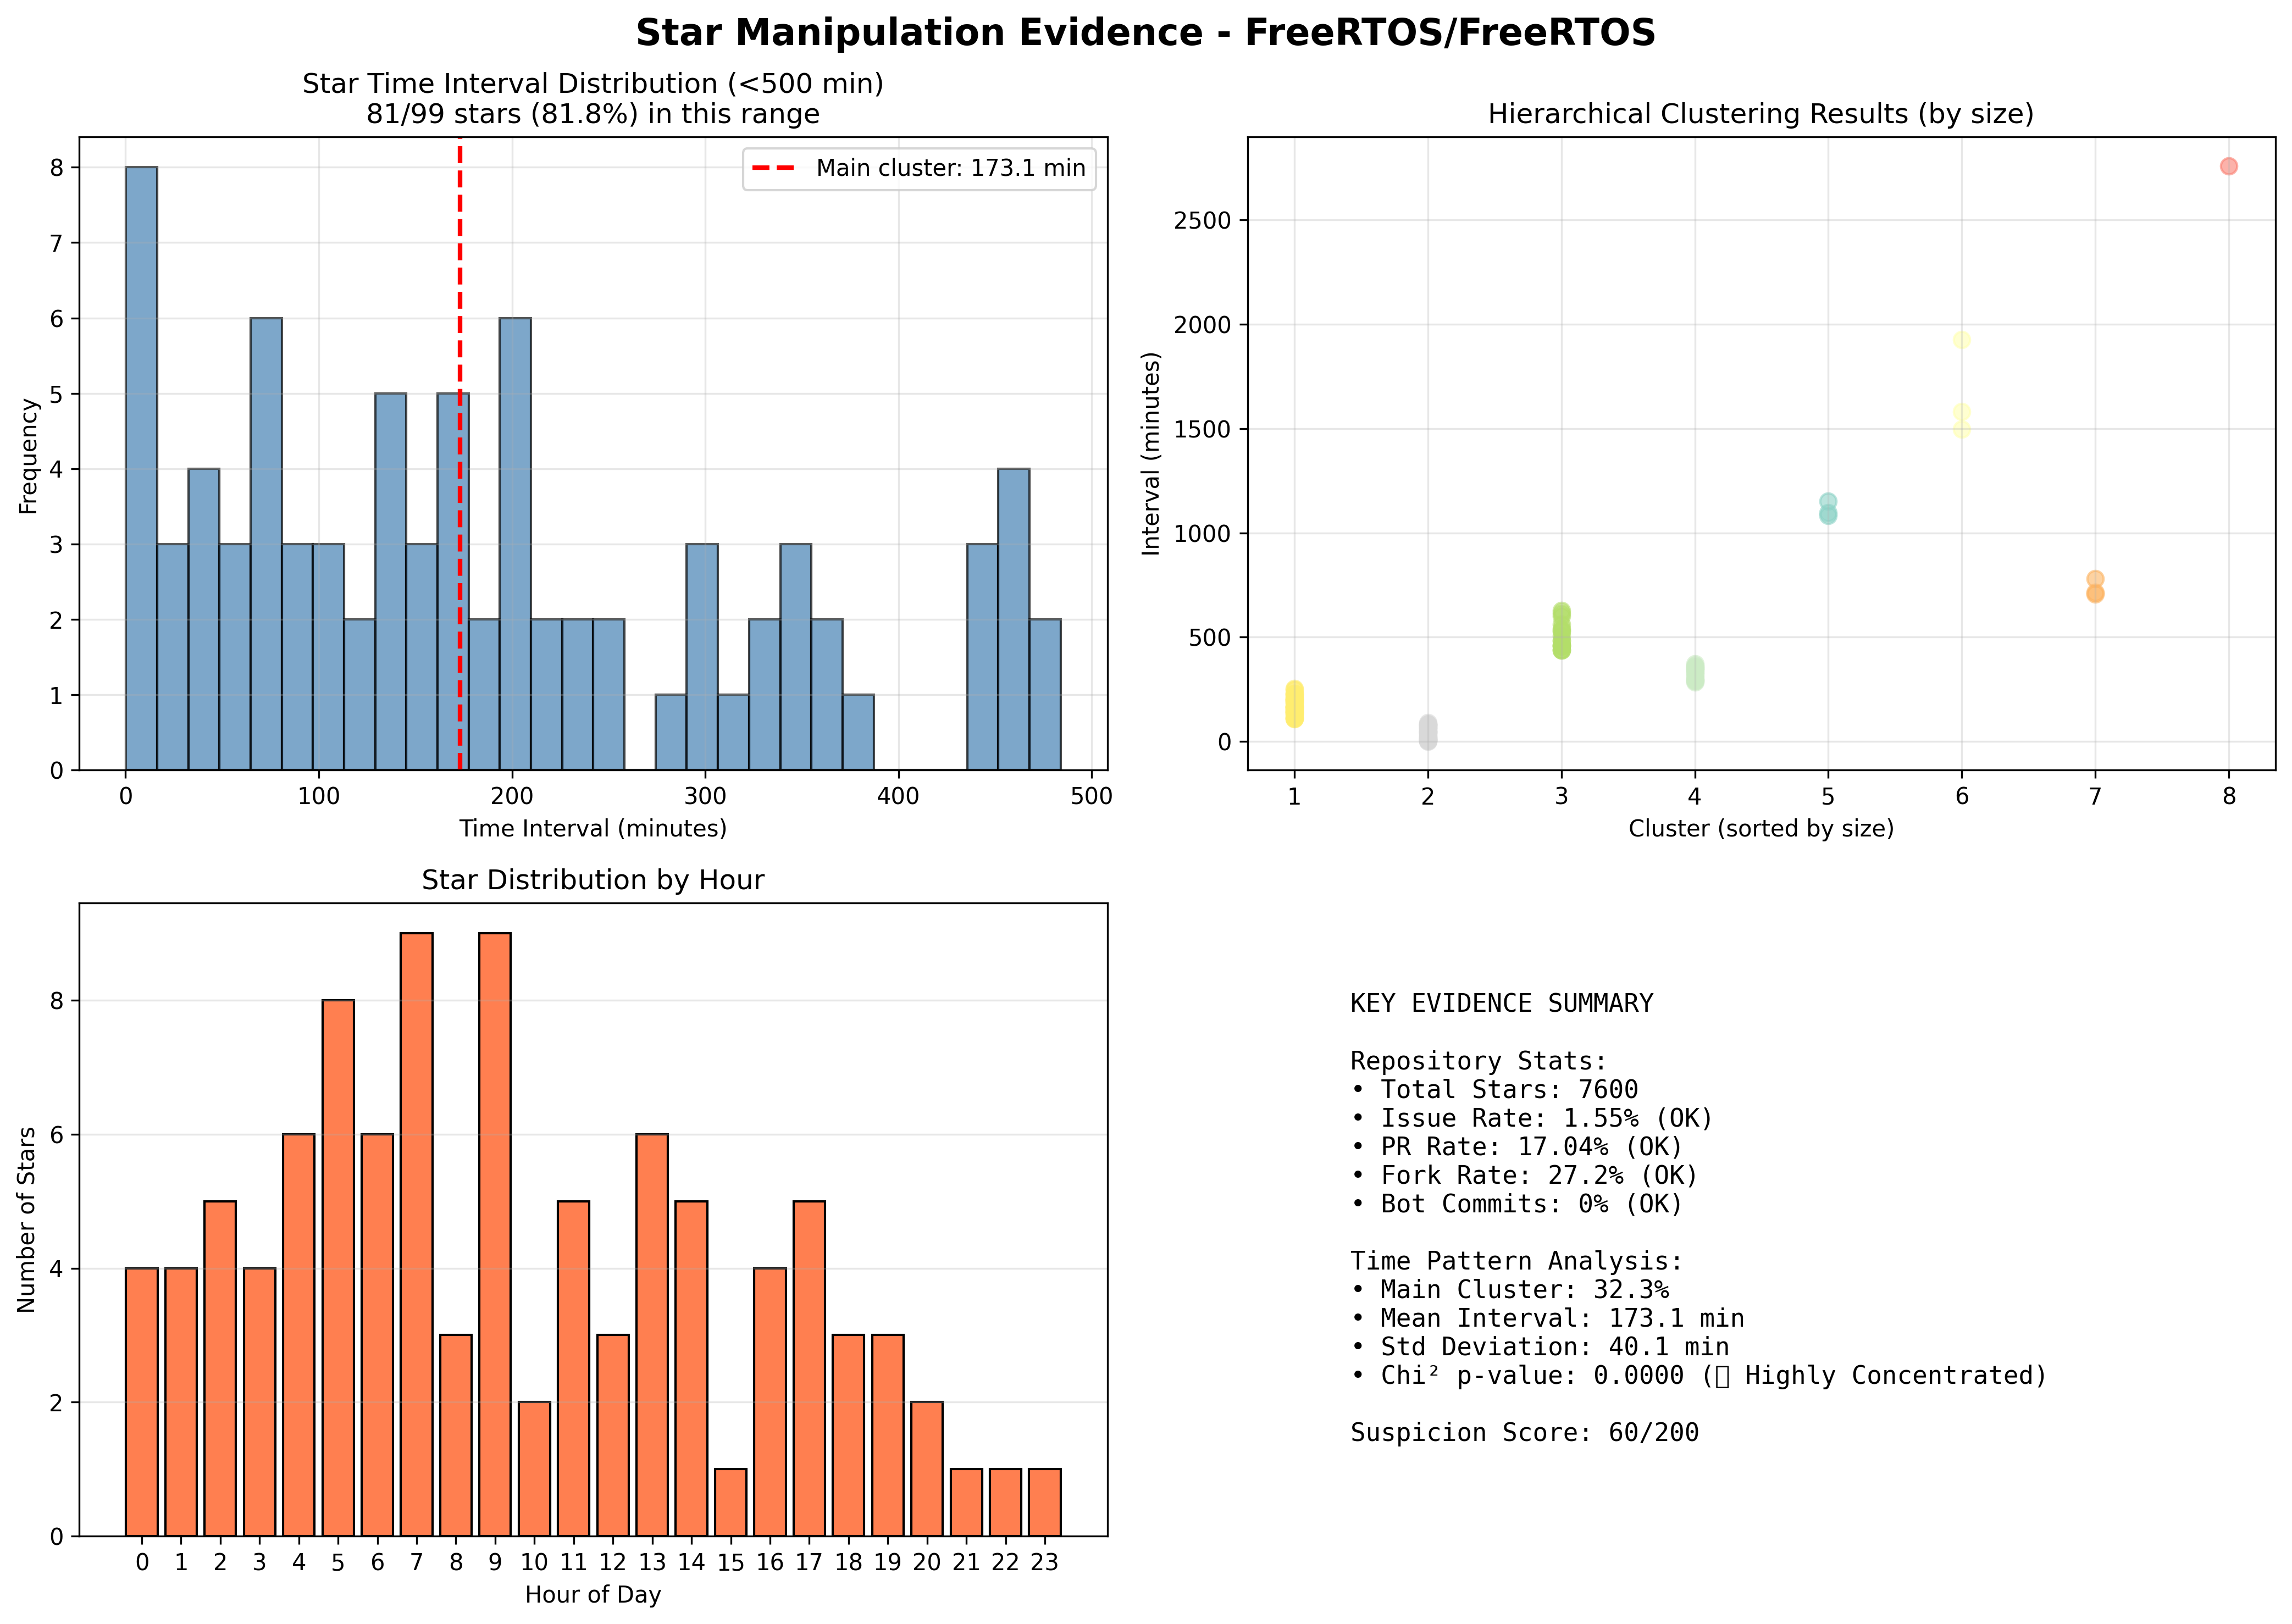Click the 'Cluster (sorted by size)' axis label
The image size is (2292, 1624).
tap(1761, 829)
